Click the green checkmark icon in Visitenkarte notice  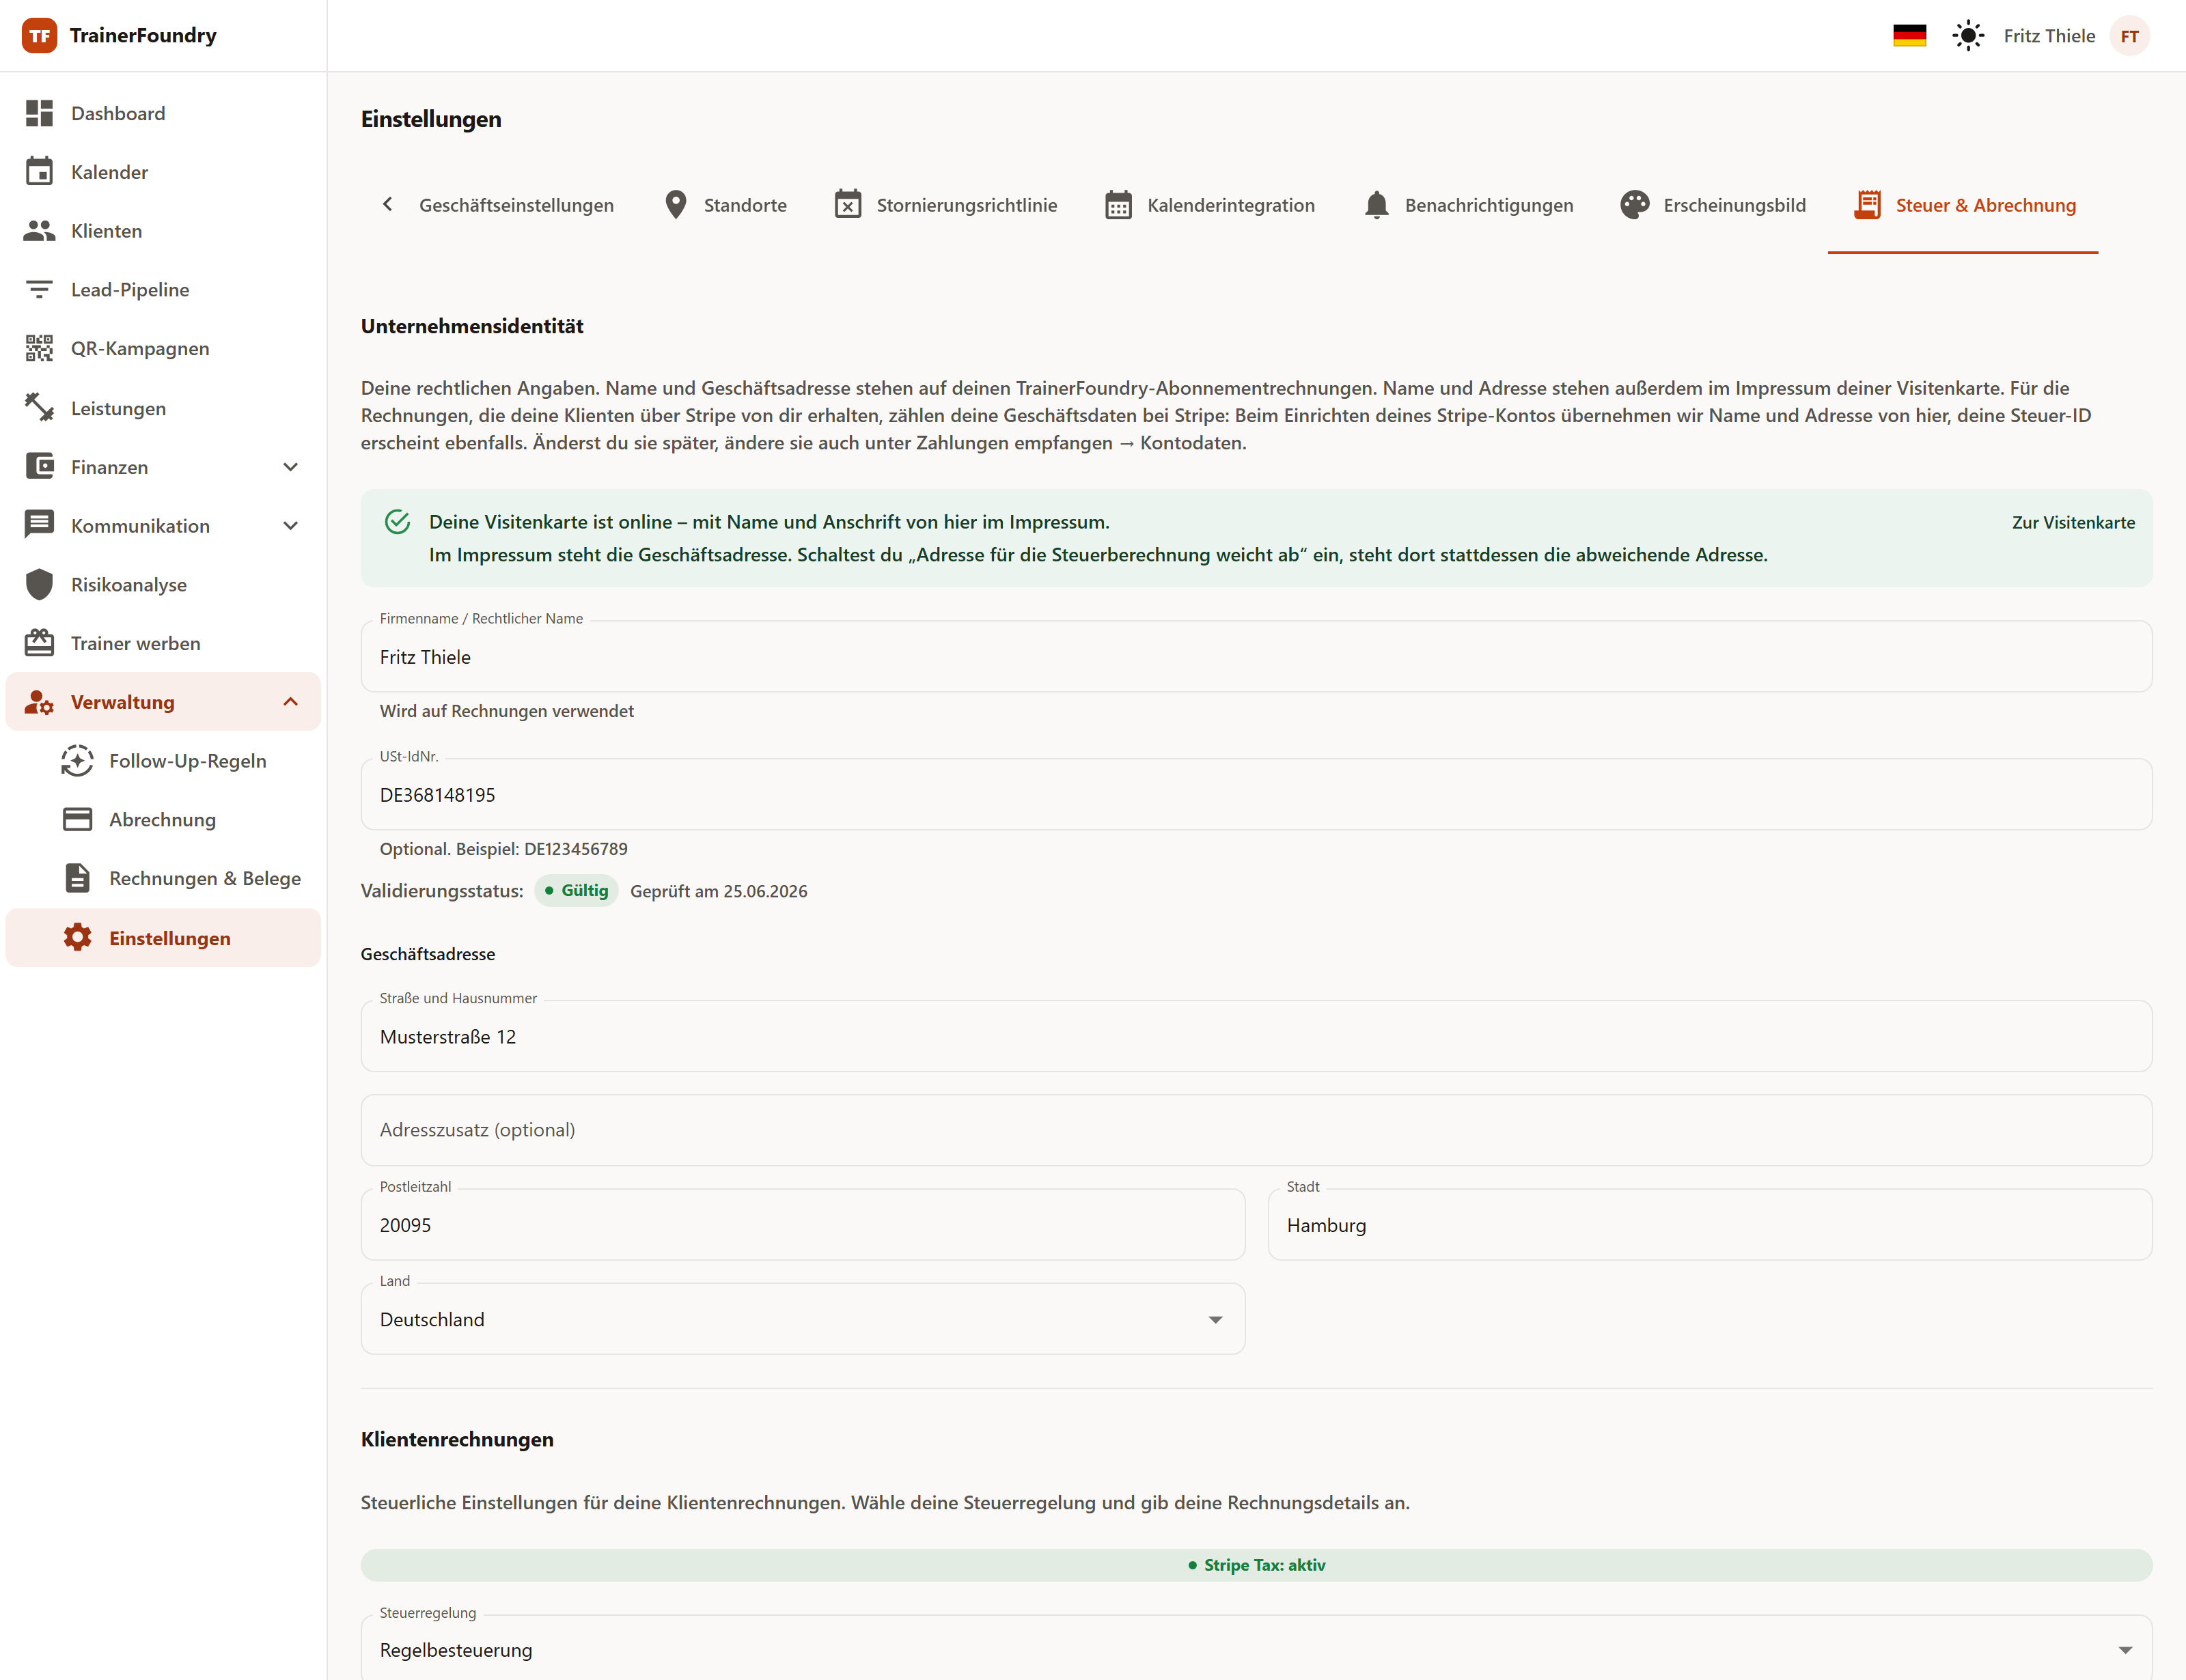397,522
